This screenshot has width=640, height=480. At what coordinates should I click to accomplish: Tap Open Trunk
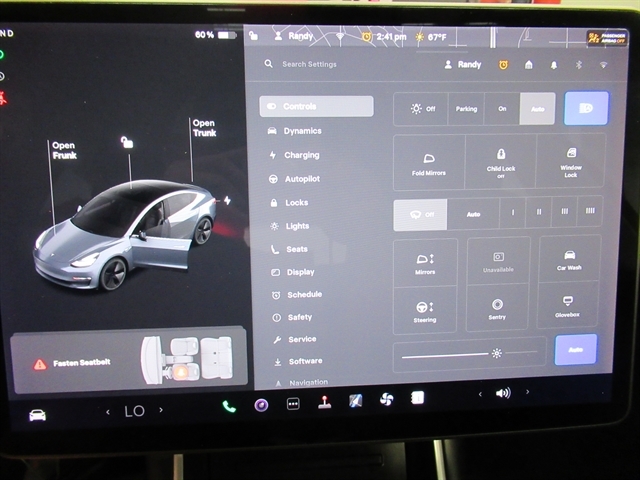204,128
